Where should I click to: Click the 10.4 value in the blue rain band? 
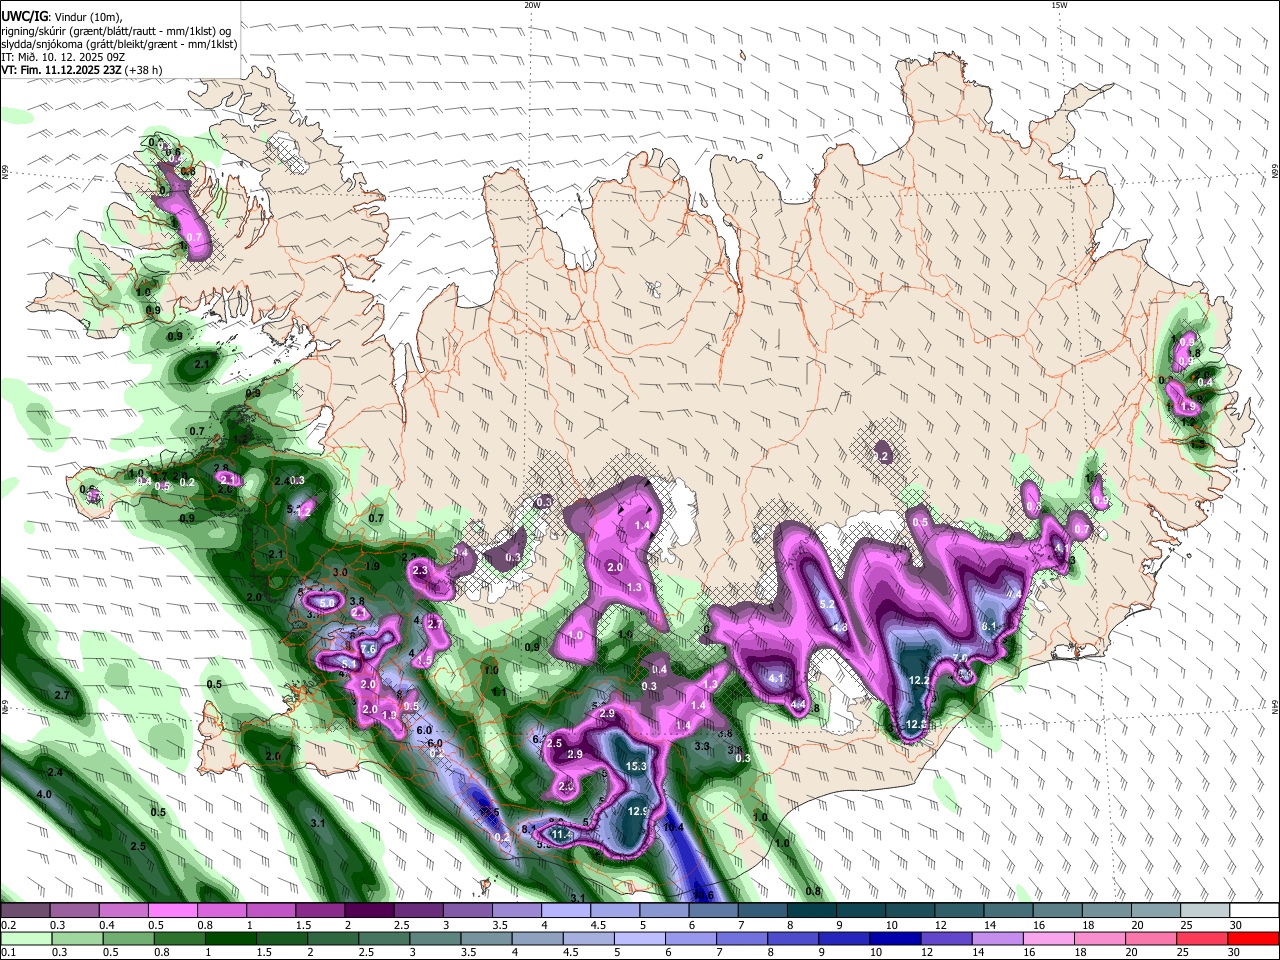(674, 827)
